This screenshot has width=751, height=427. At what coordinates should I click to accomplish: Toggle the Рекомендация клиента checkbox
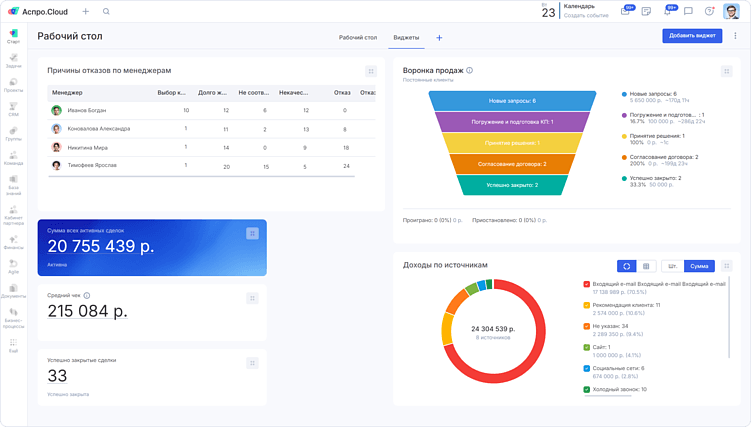tap(587, 305)
